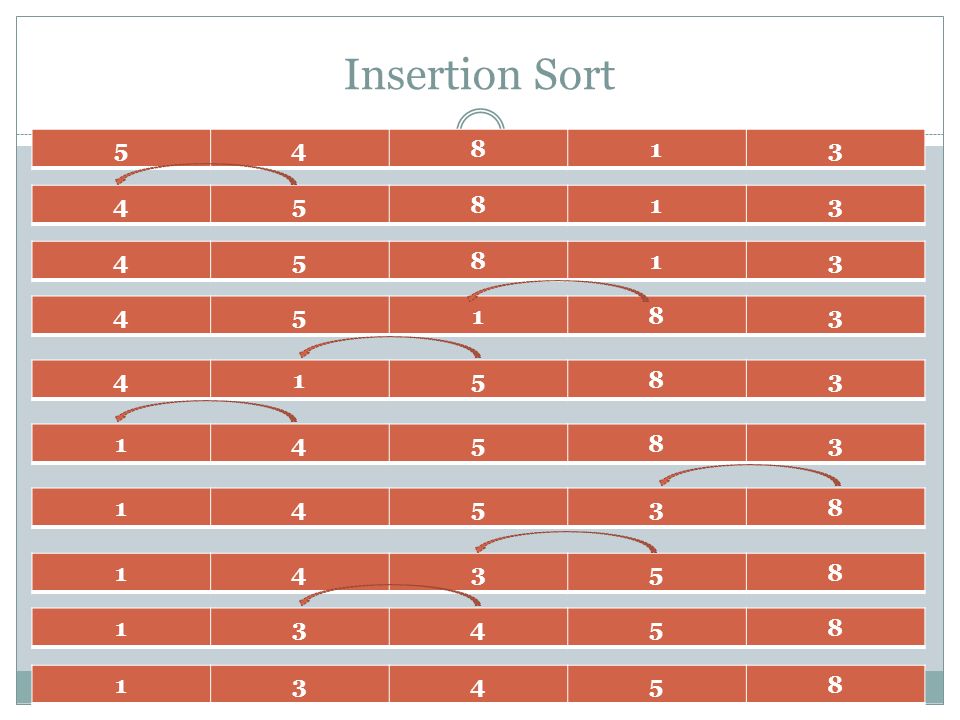Click cell 8 in the 4 5 1 8 3 row
Screen dimensions: 960x720
pyautogui.click(x=656, y=315)
